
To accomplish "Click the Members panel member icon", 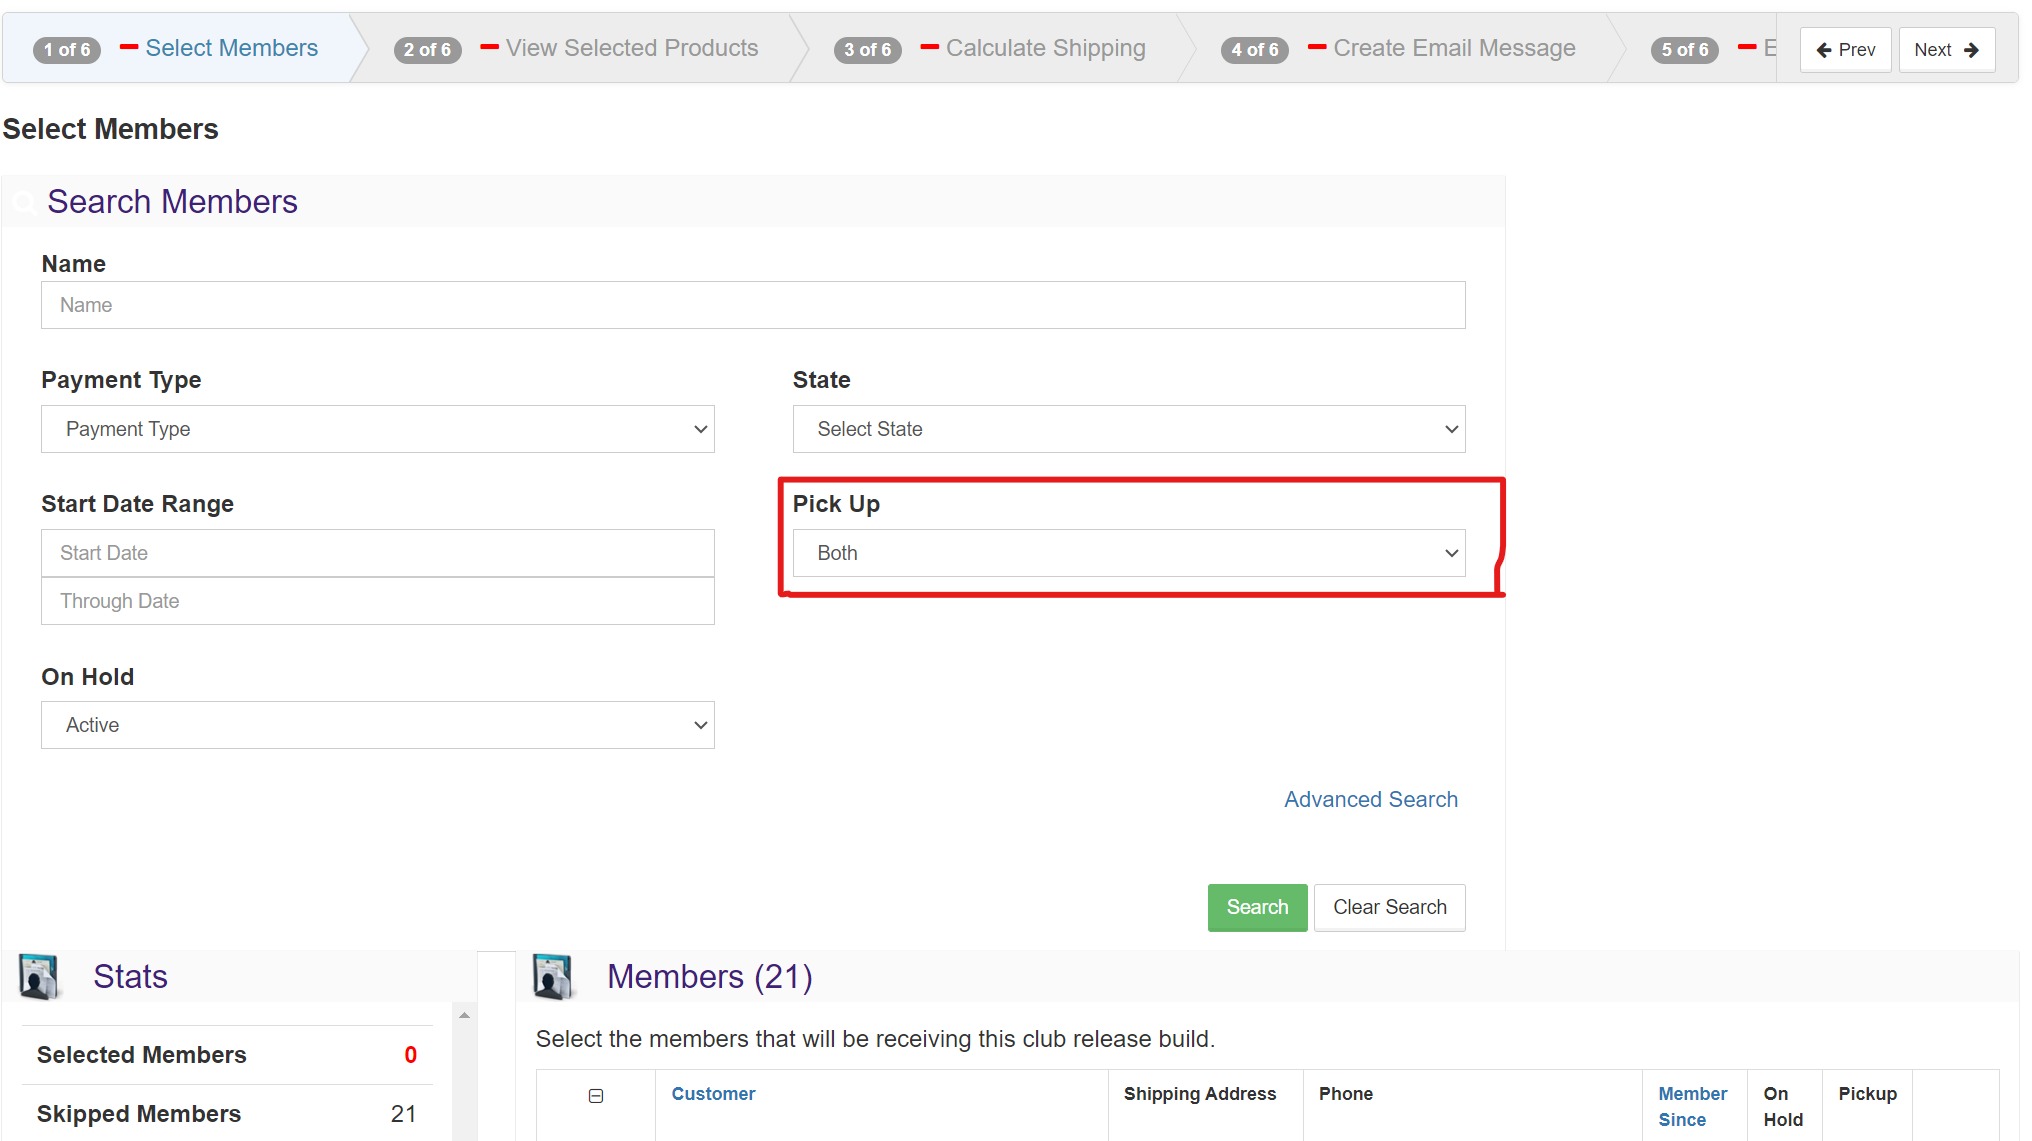I will (553, 977).
